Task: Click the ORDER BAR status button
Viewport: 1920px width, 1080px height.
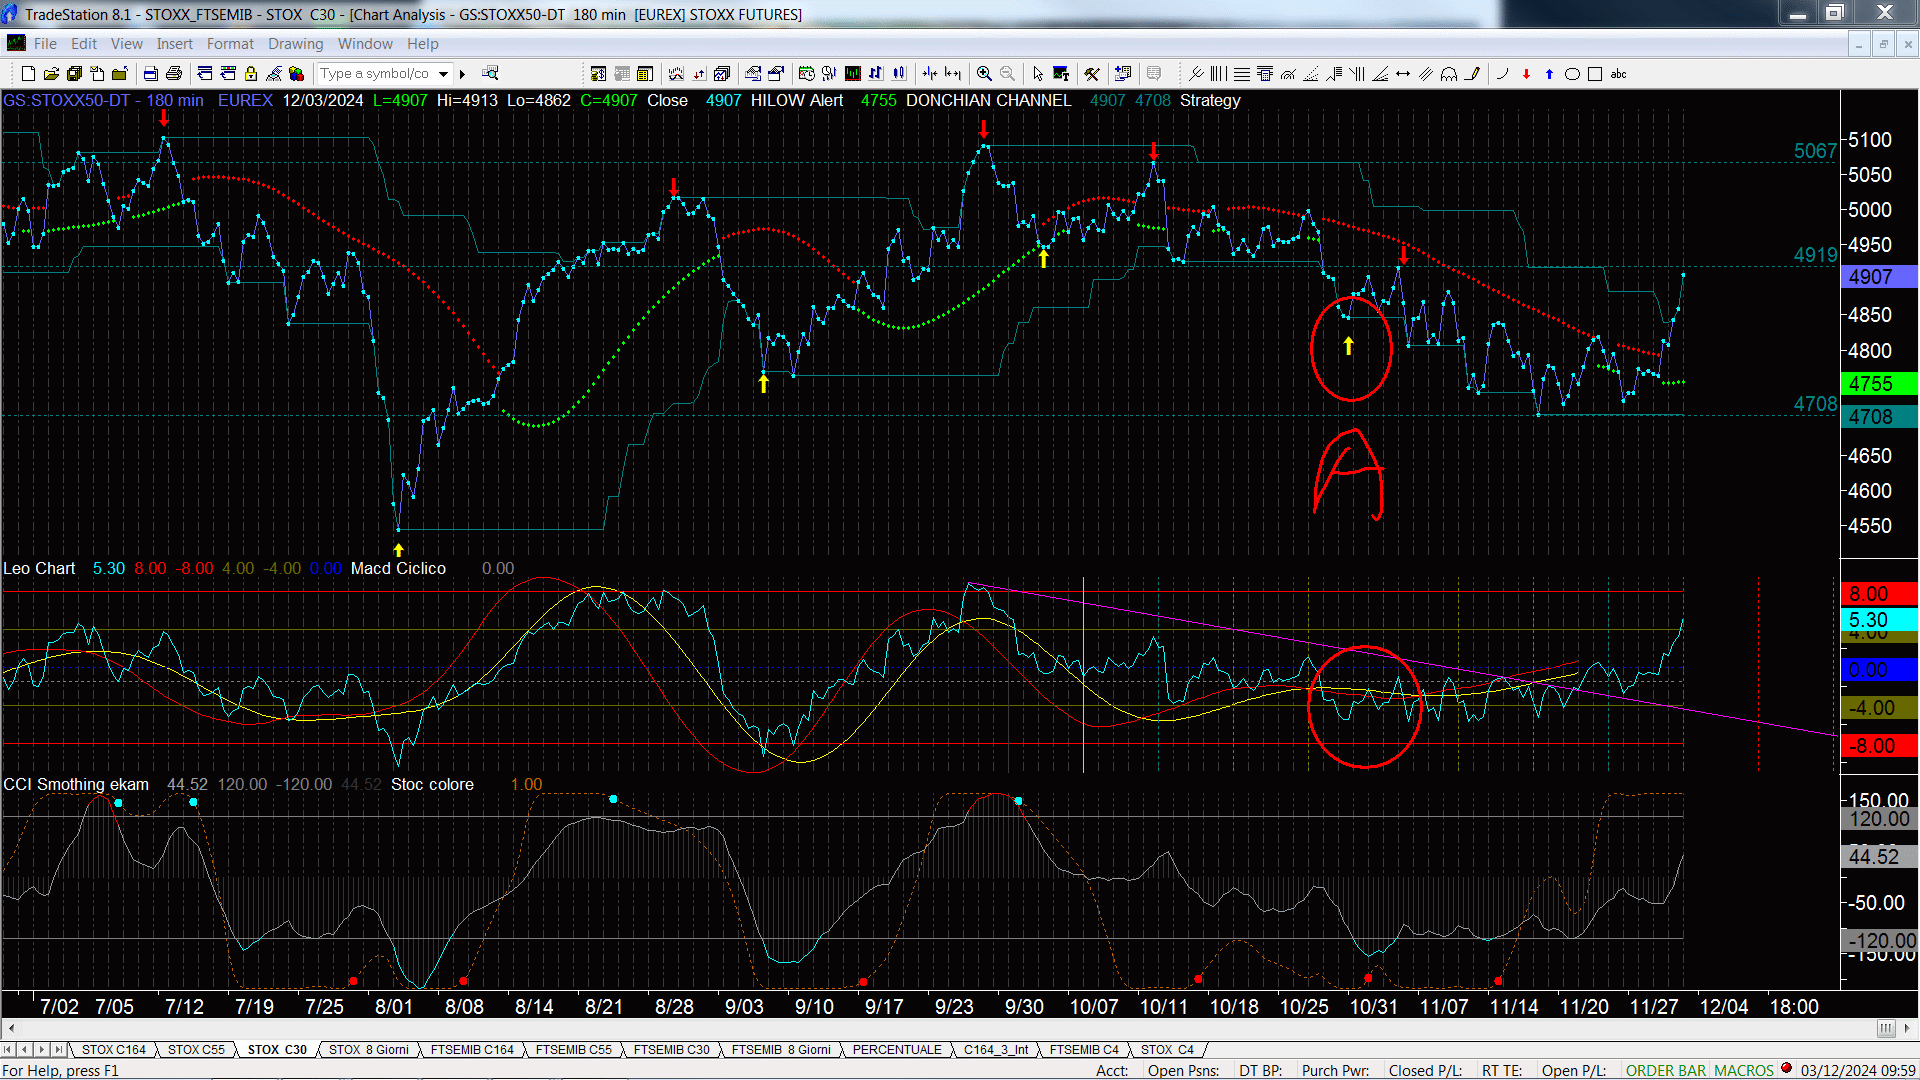Action: [x=1666, y=1071]
